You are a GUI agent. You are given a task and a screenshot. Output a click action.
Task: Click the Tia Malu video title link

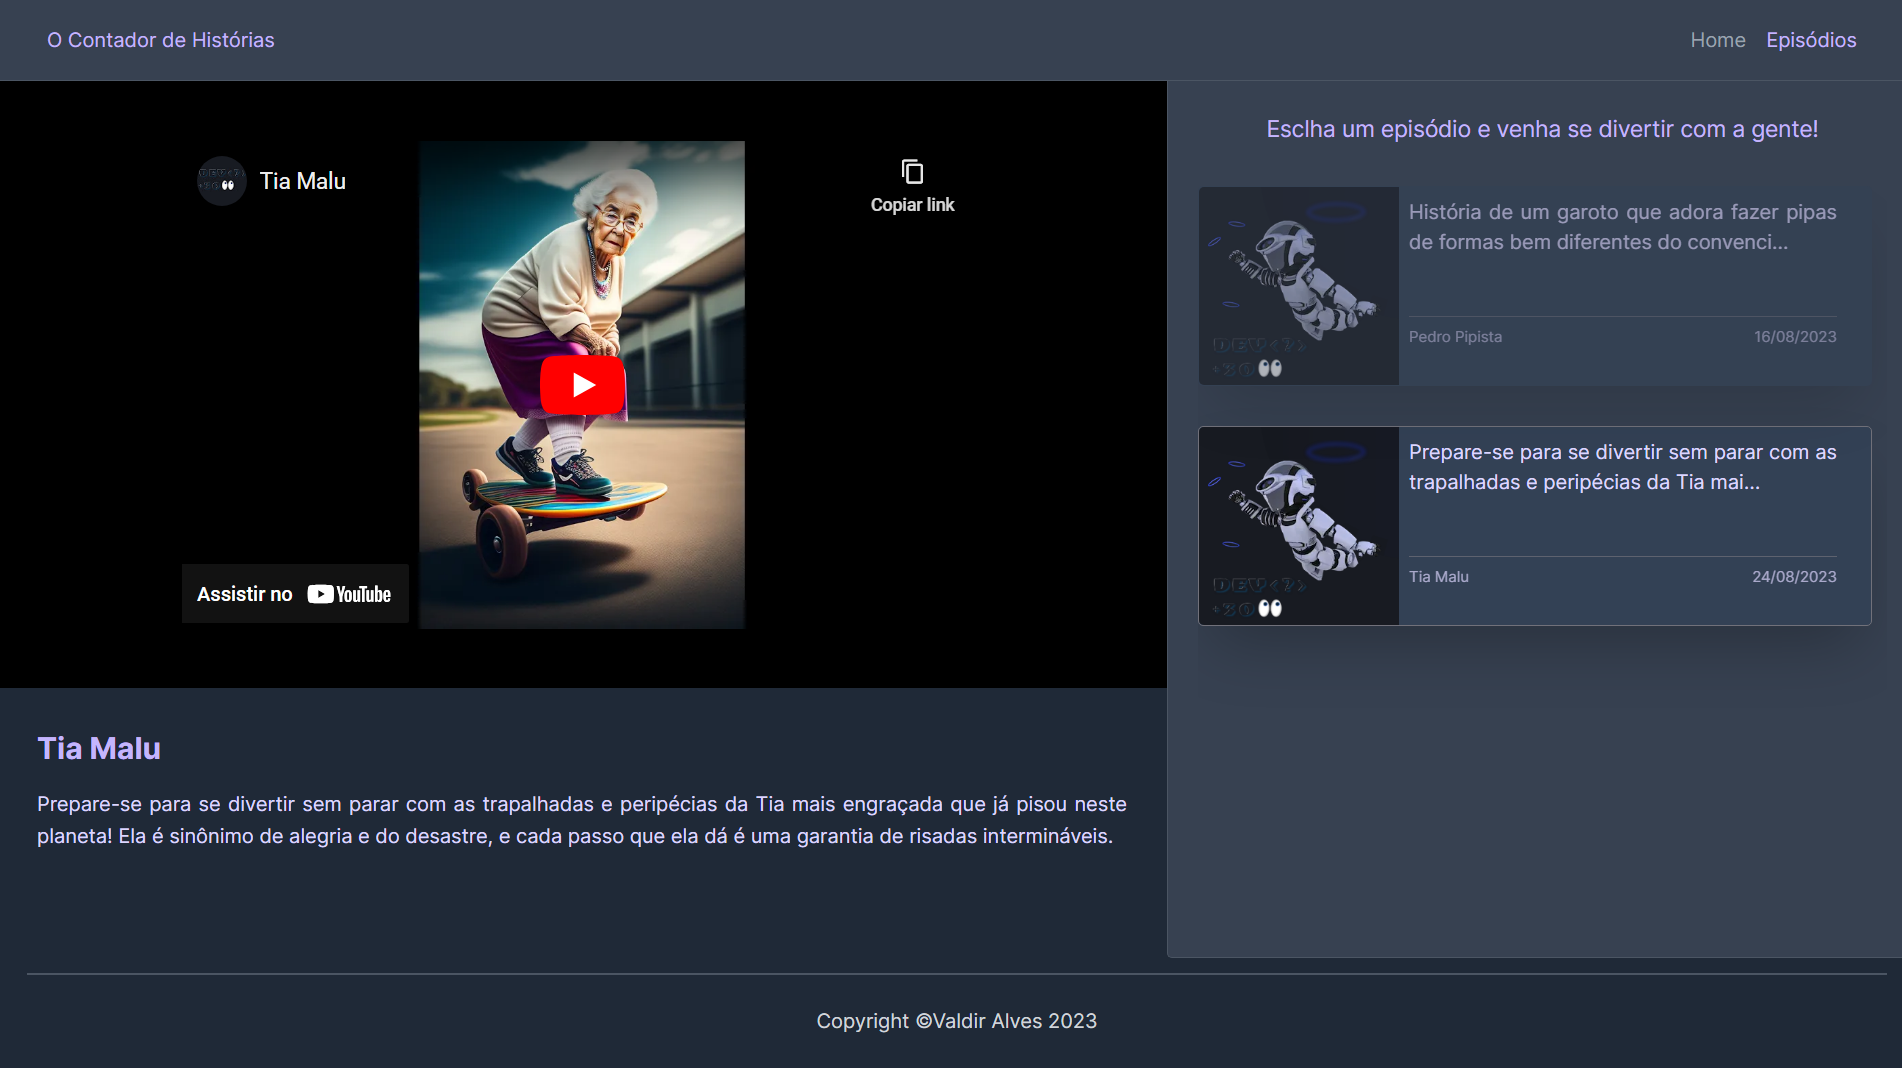[303, 181]
